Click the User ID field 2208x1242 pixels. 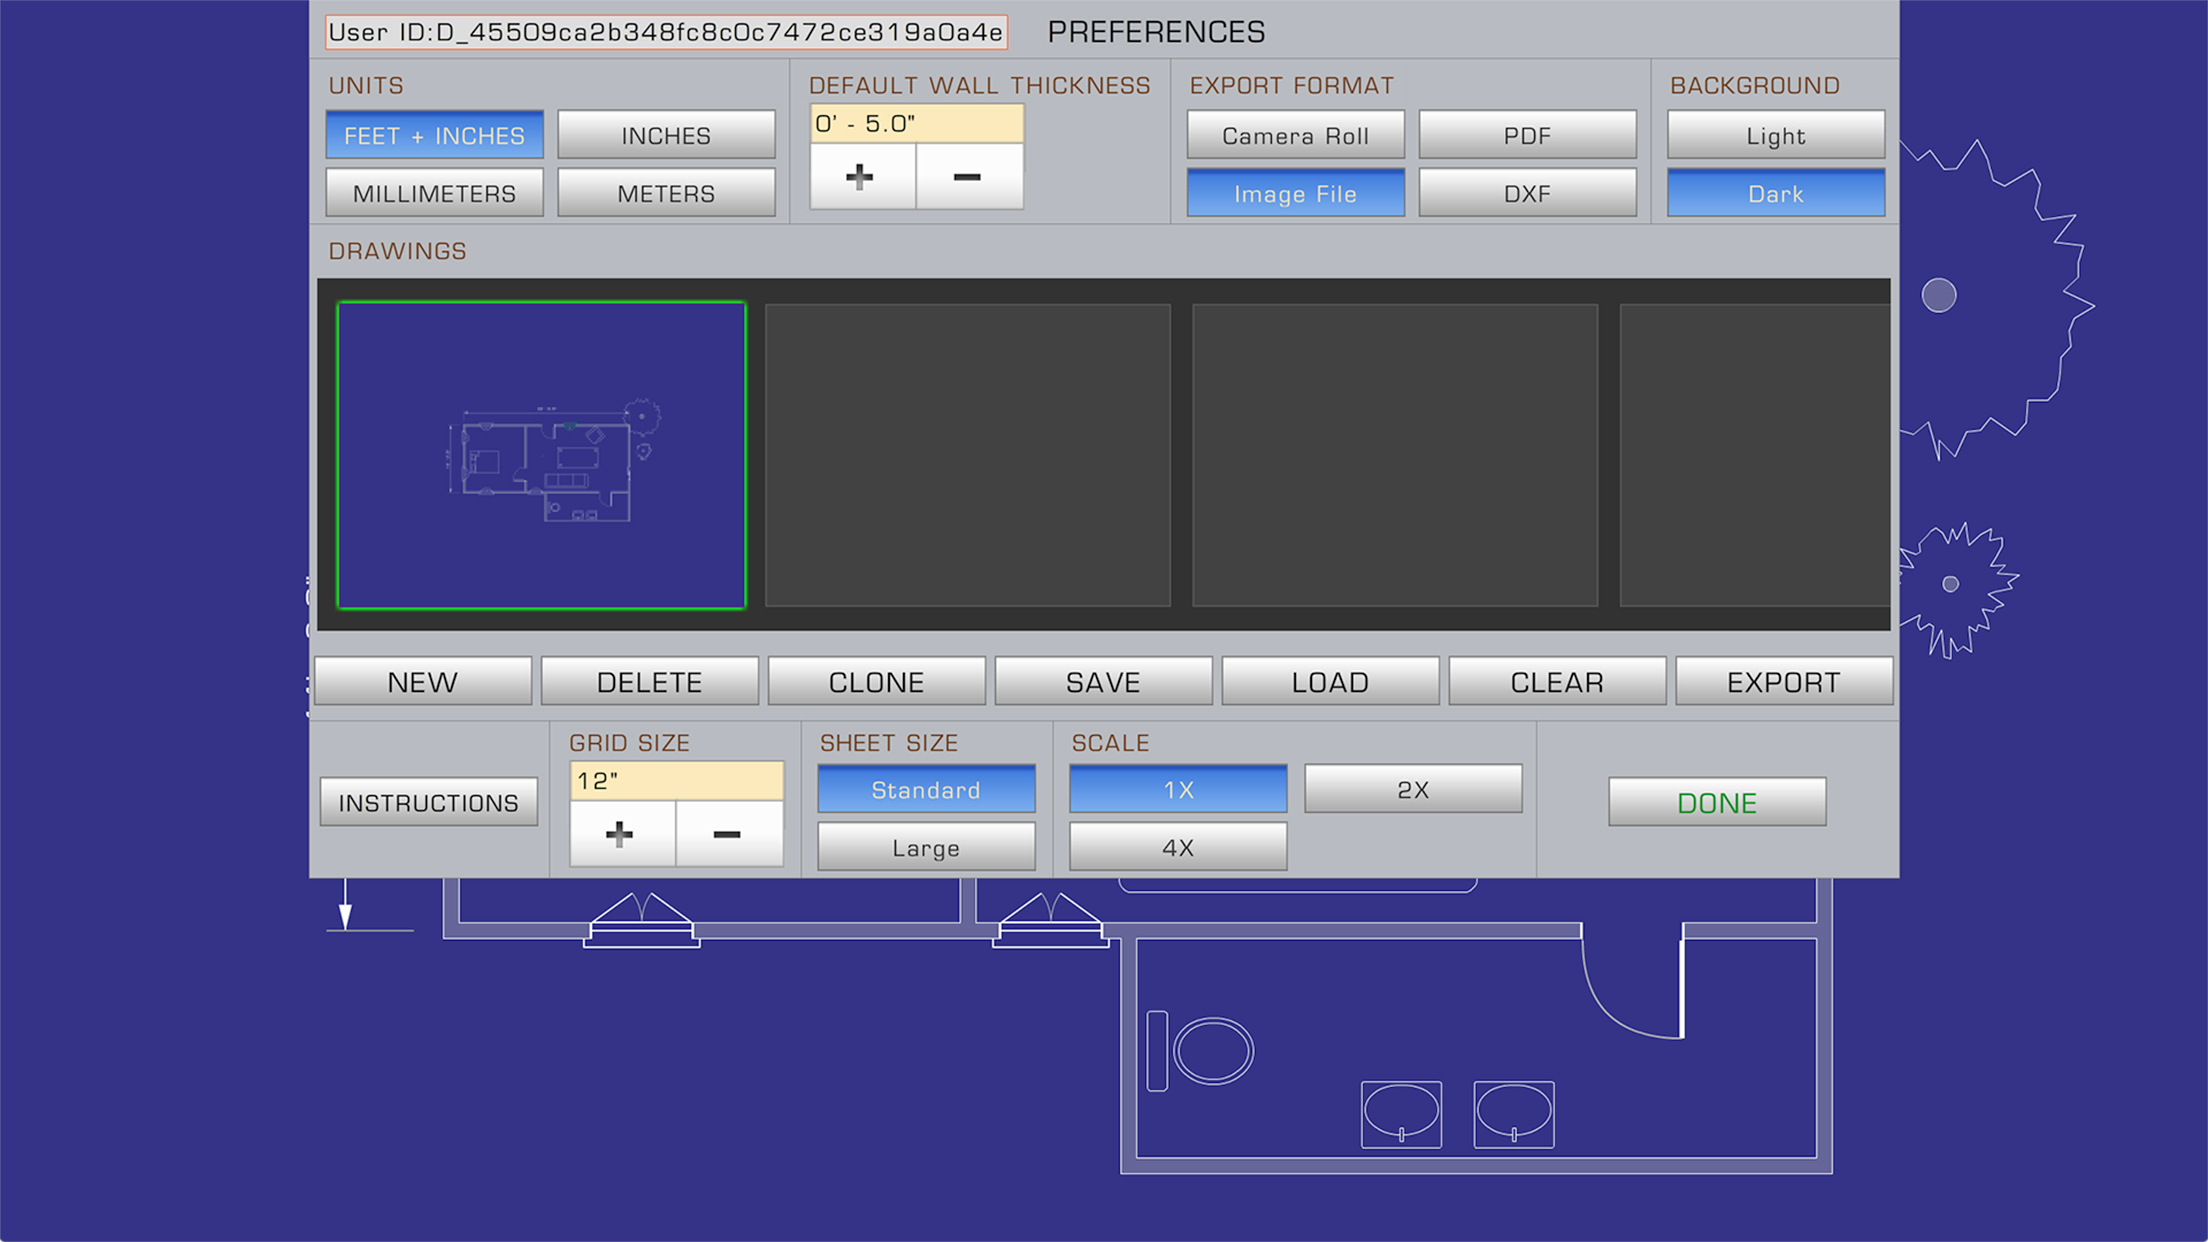click(666, 32)
